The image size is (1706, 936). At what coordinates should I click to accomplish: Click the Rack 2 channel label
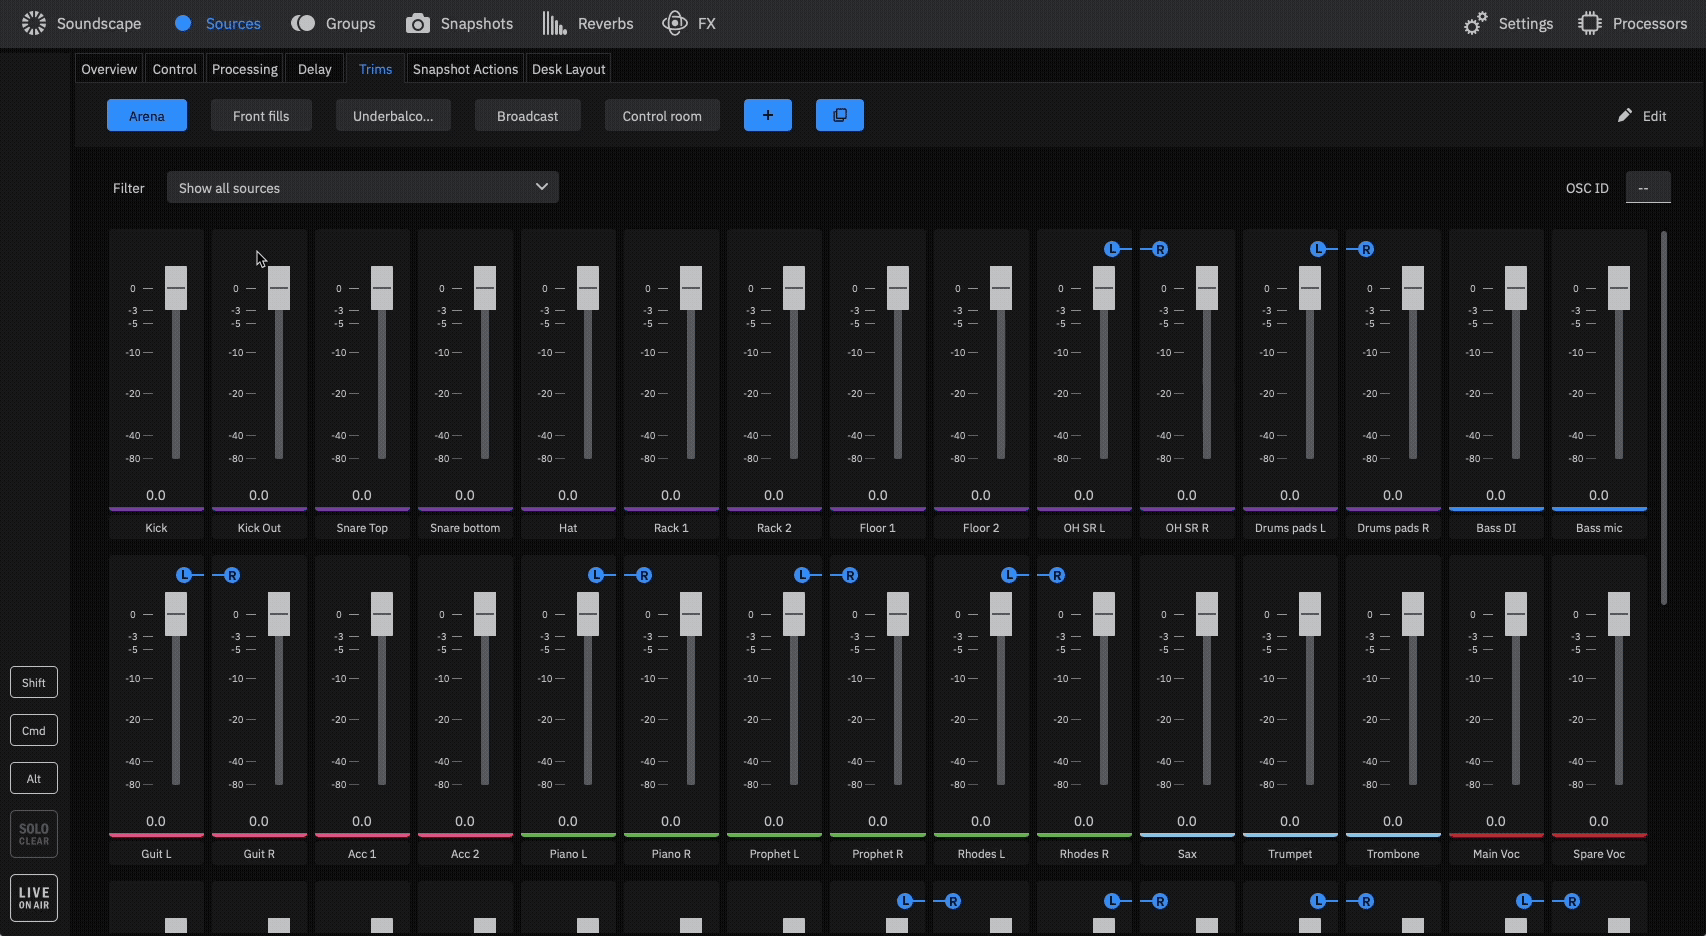pos(774,528)
